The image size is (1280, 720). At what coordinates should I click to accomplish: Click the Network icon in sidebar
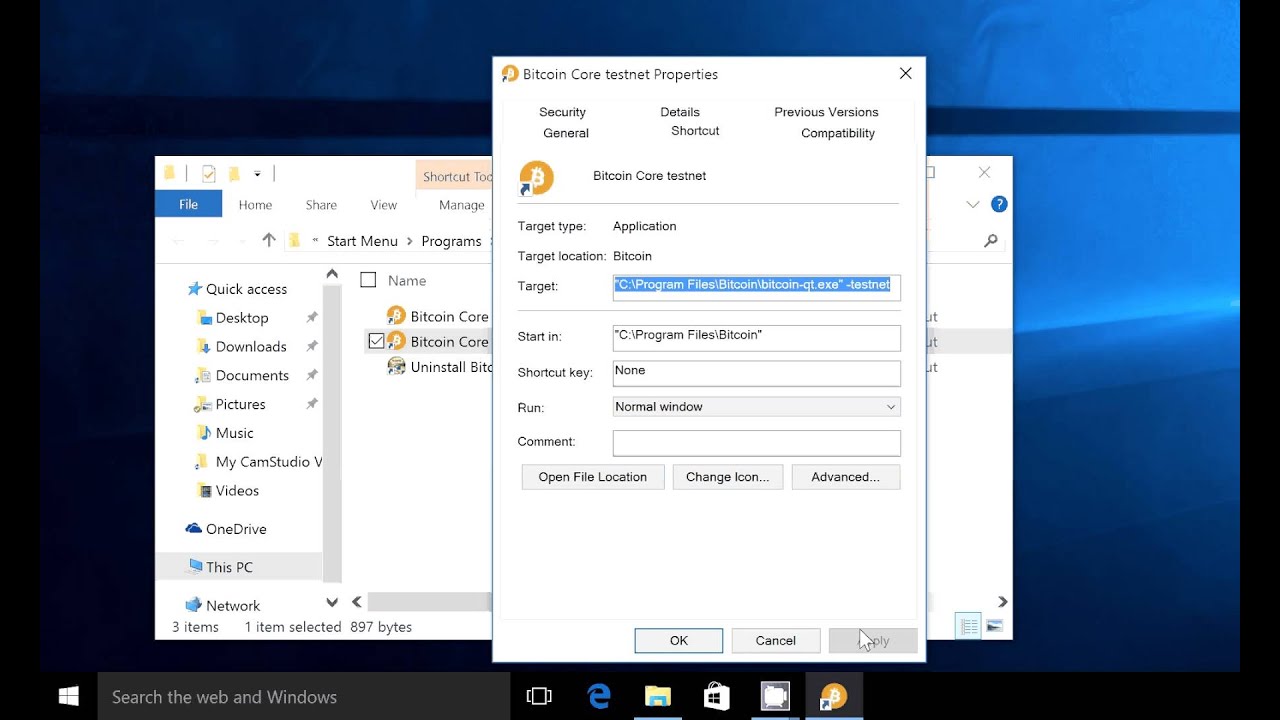pyautogui.click(x=194, y=605)
